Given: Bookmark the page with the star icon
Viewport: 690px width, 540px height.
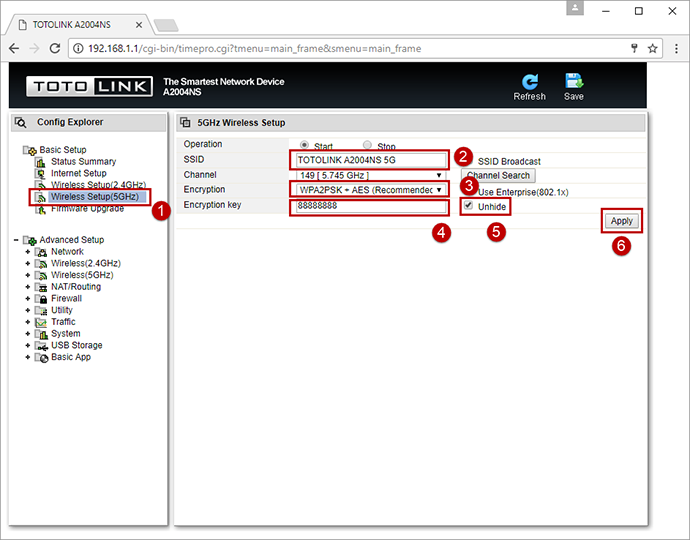Looking at the screenshot, I should tap(653, 48).
